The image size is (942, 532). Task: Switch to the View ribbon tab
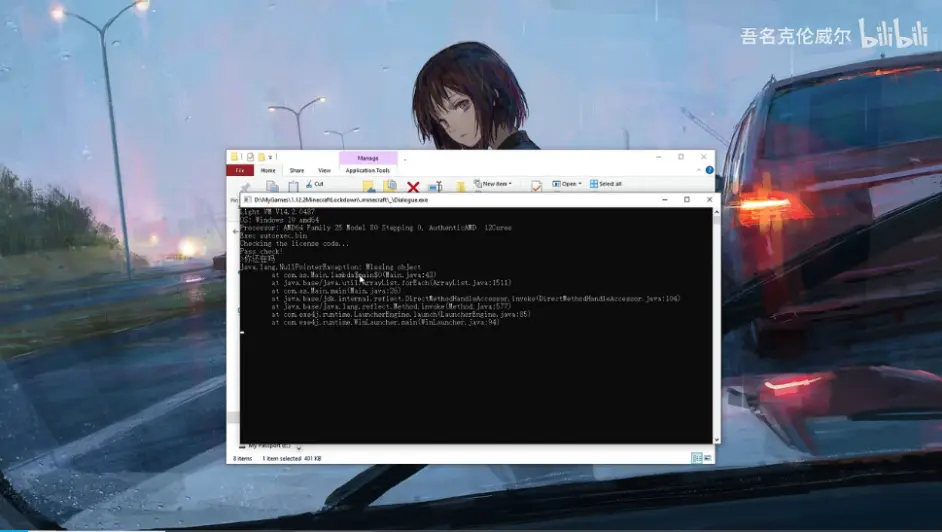324,171
